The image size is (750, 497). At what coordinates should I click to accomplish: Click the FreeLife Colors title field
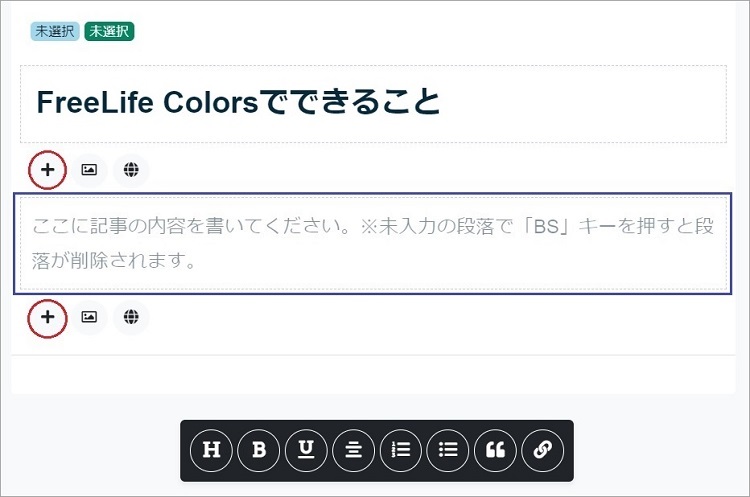point(373,104)
